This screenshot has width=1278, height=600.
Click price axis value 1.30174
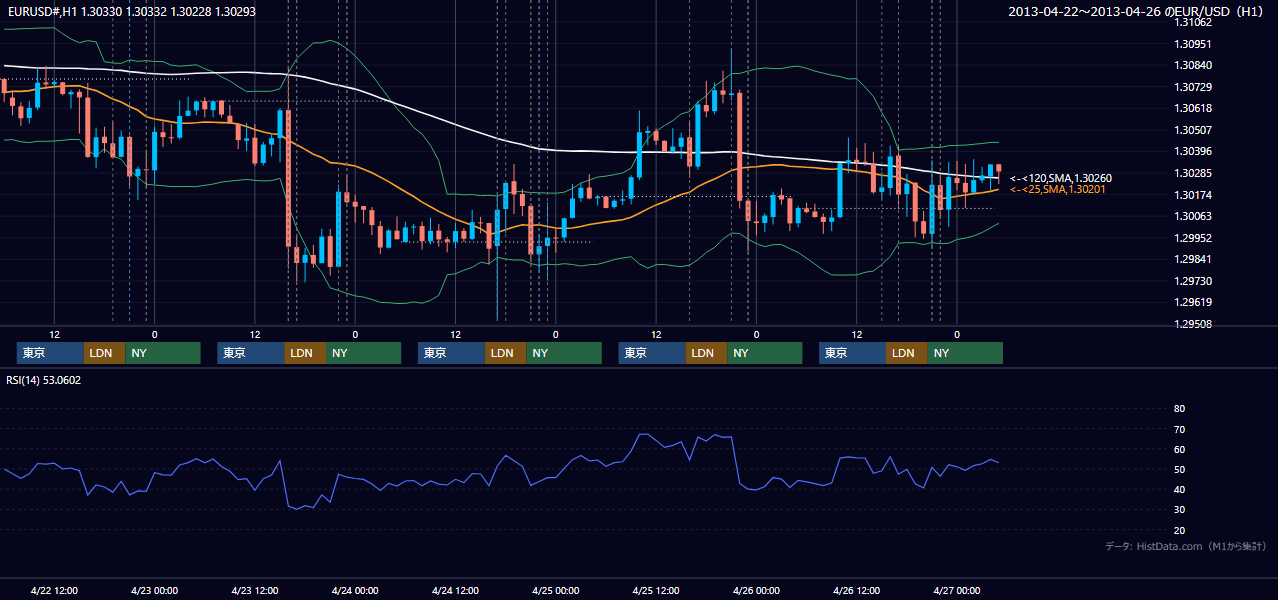1193,195
